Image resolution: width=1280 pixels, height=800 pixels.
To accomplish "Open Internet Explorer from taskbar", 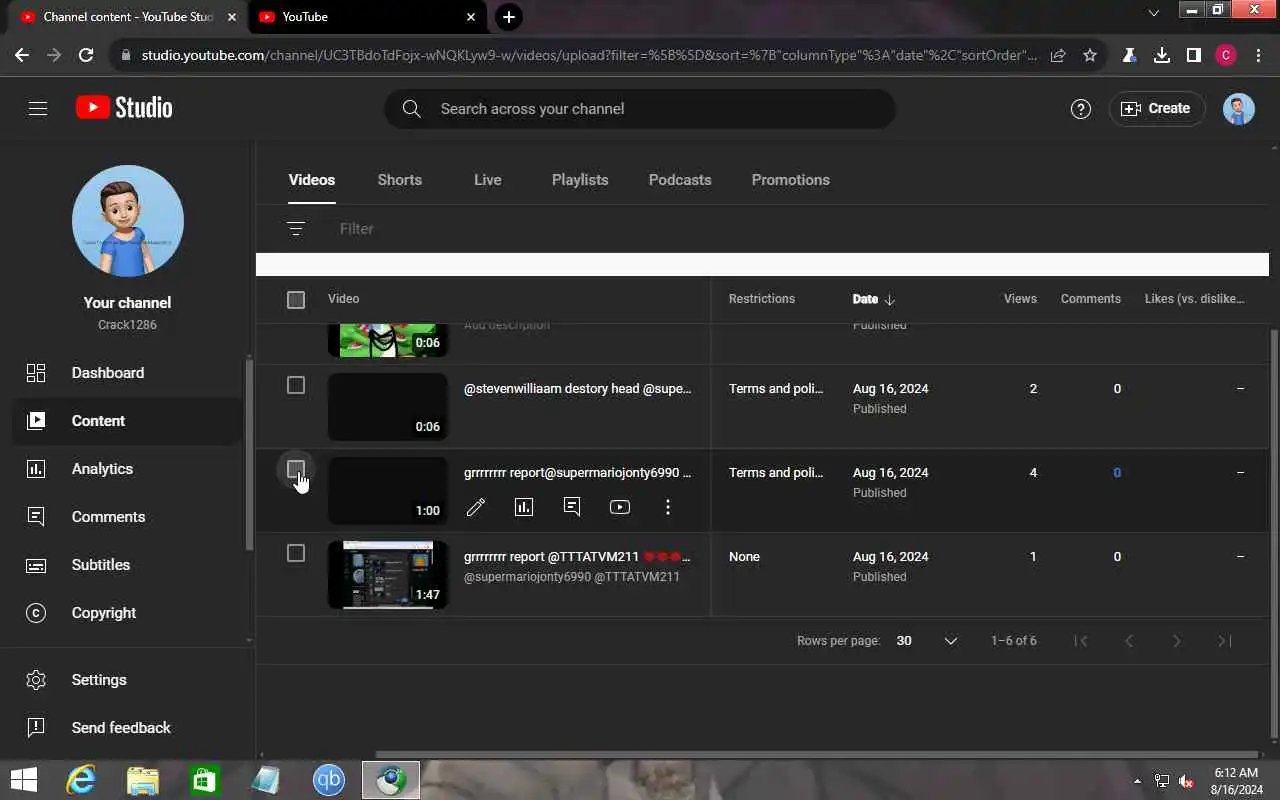I will 81,780.
